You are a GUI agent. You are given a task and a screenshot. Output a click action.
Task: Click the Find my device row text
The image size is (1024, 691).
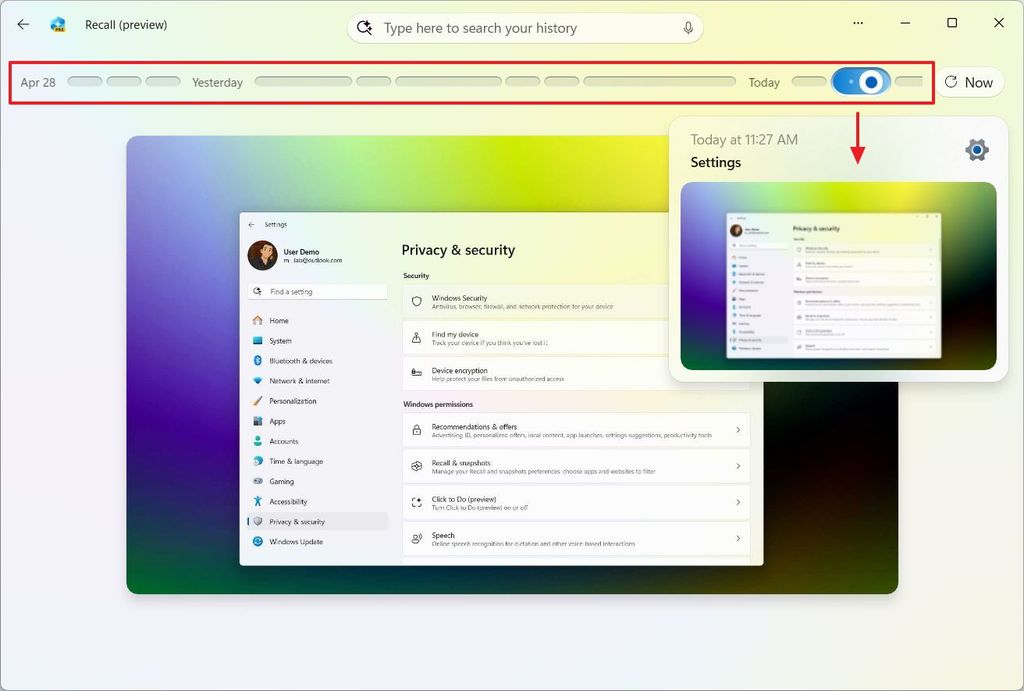455,334
